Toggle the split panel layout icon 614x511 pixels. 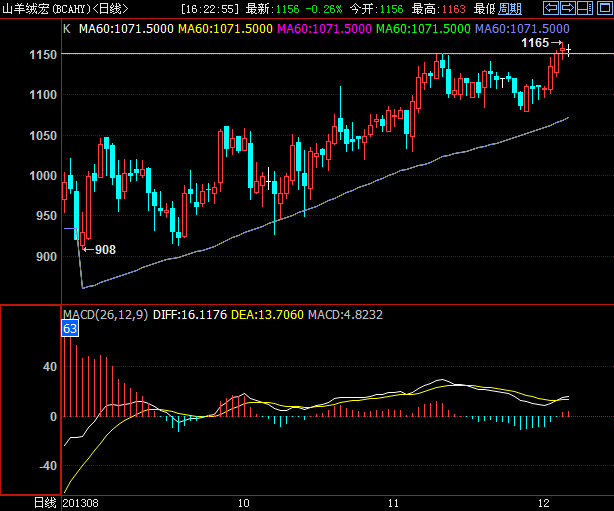coord(585,8)
